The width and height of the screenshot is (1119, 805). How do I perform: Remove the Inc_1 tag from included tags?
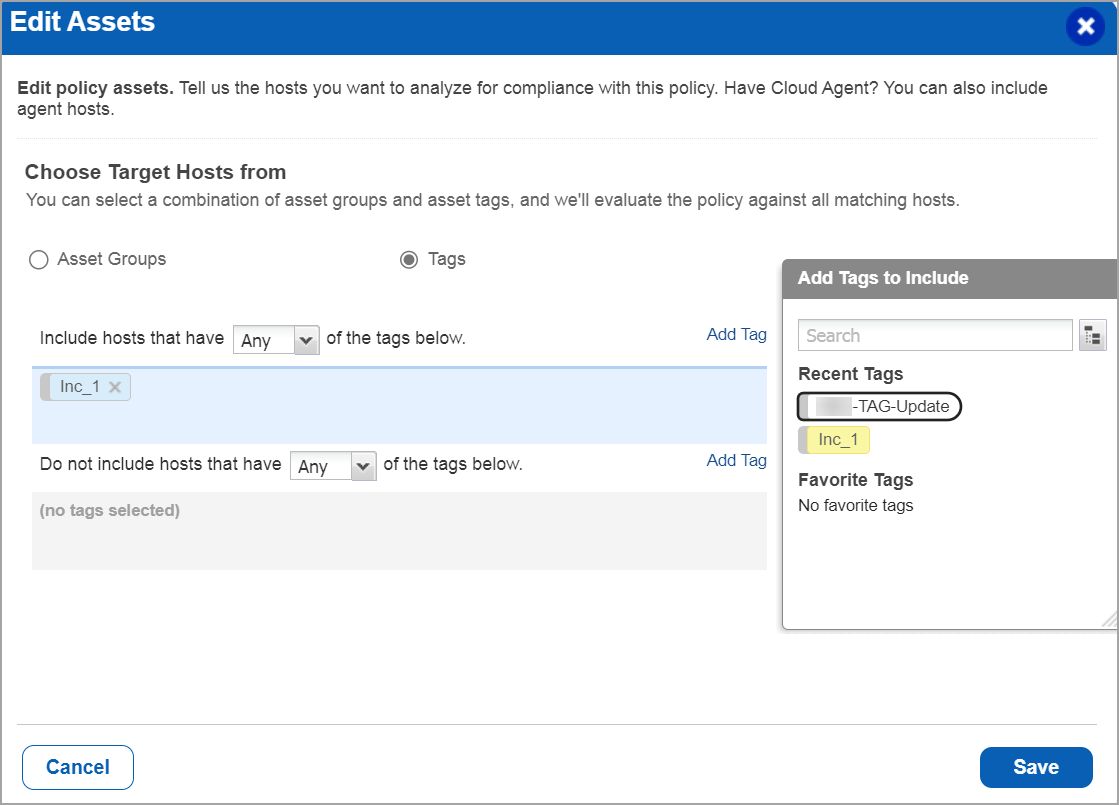tap(115, 388)
